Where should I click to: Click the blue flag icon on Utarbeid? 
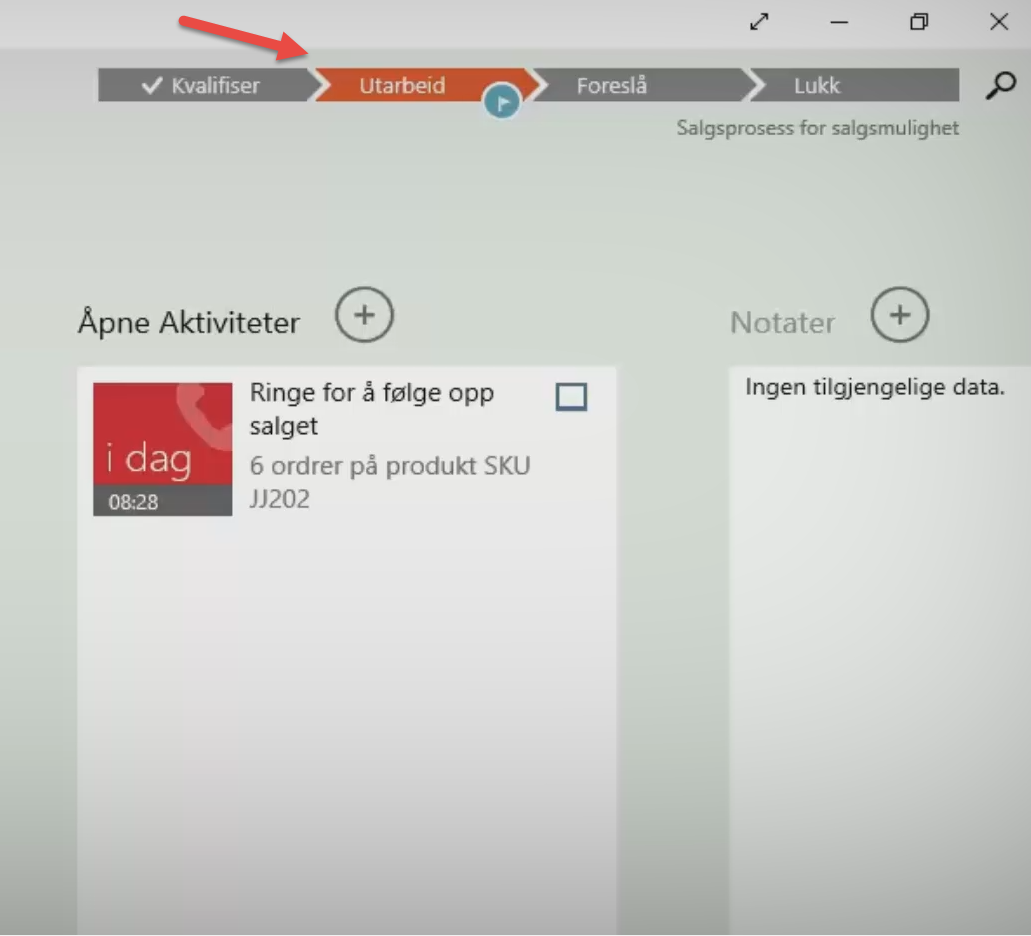coord(502,101)
